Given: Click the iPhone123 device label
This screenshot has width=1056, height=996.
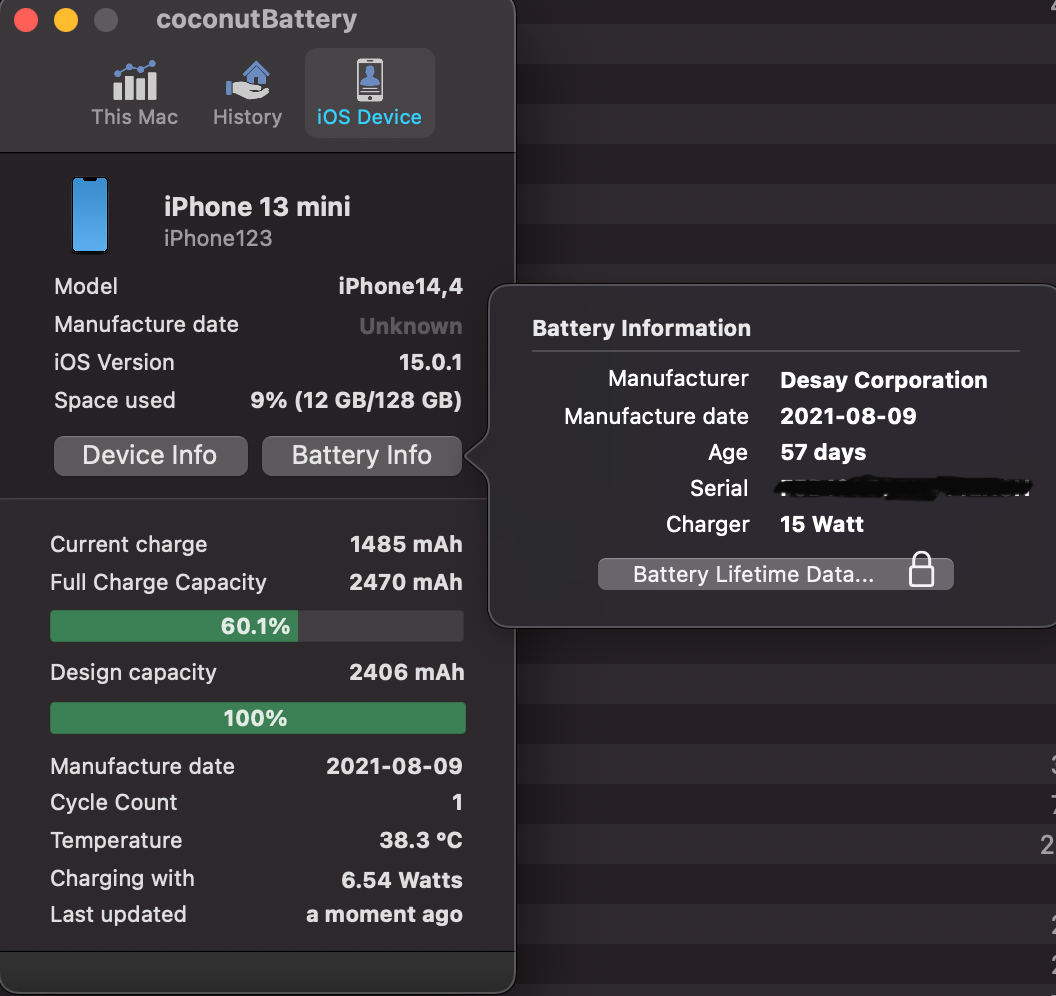Looking at the screenshot, I should pos(218,238).
